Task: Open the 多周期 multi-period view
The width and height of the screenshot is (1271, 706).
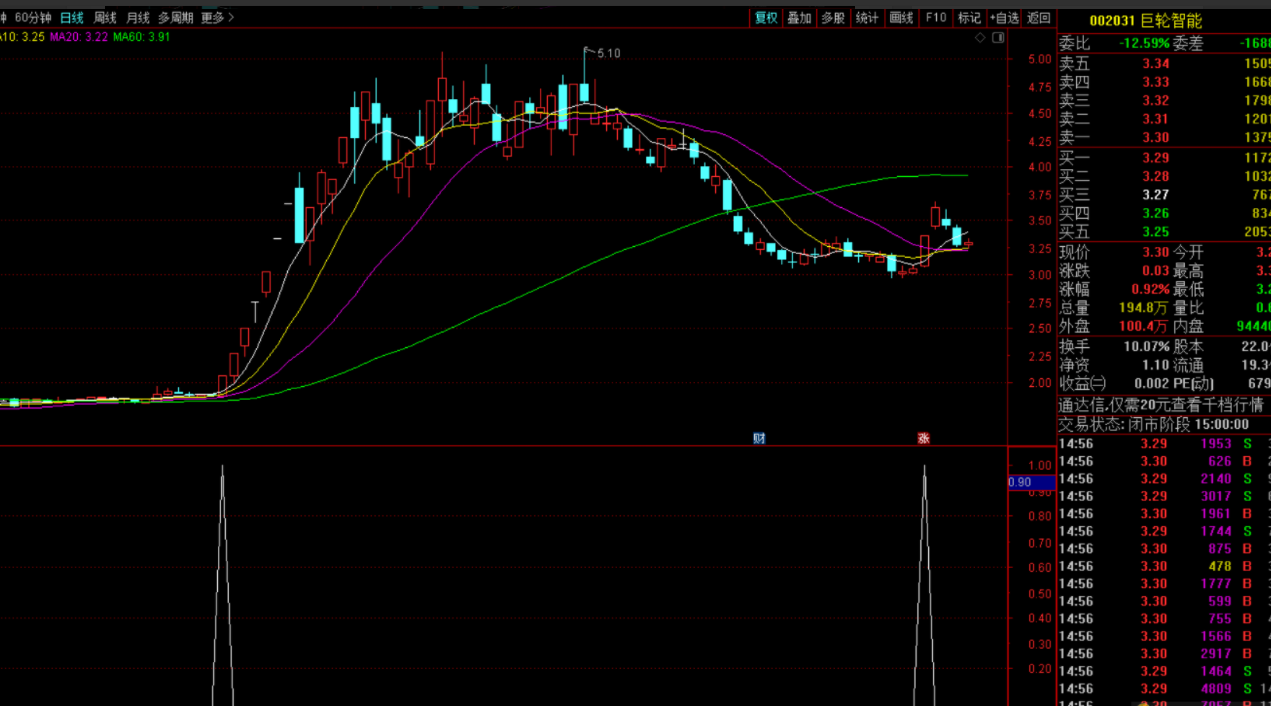Action: tap(175, 18)
